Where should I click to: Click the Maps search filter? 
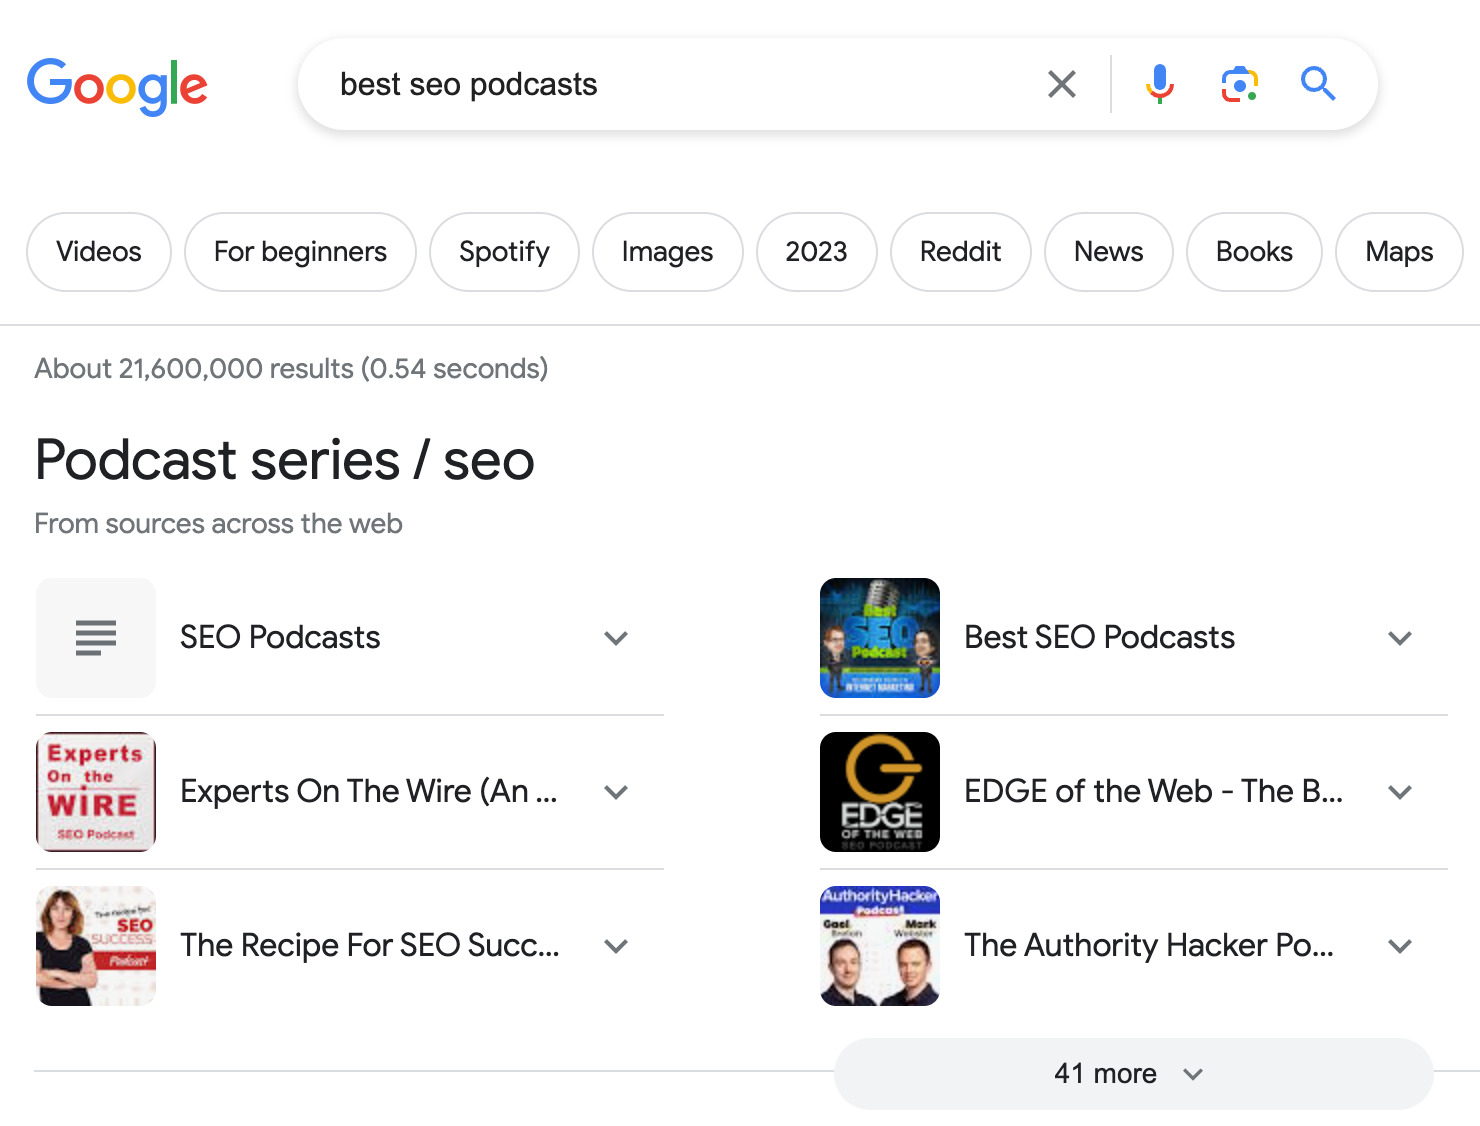tap(1398, 252)
